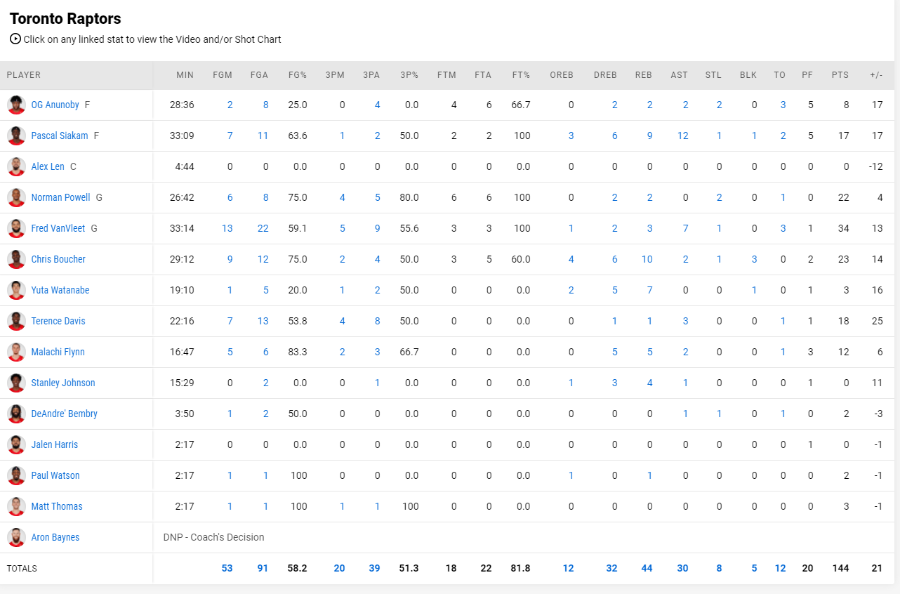Click the AST column header

point(679,75)
